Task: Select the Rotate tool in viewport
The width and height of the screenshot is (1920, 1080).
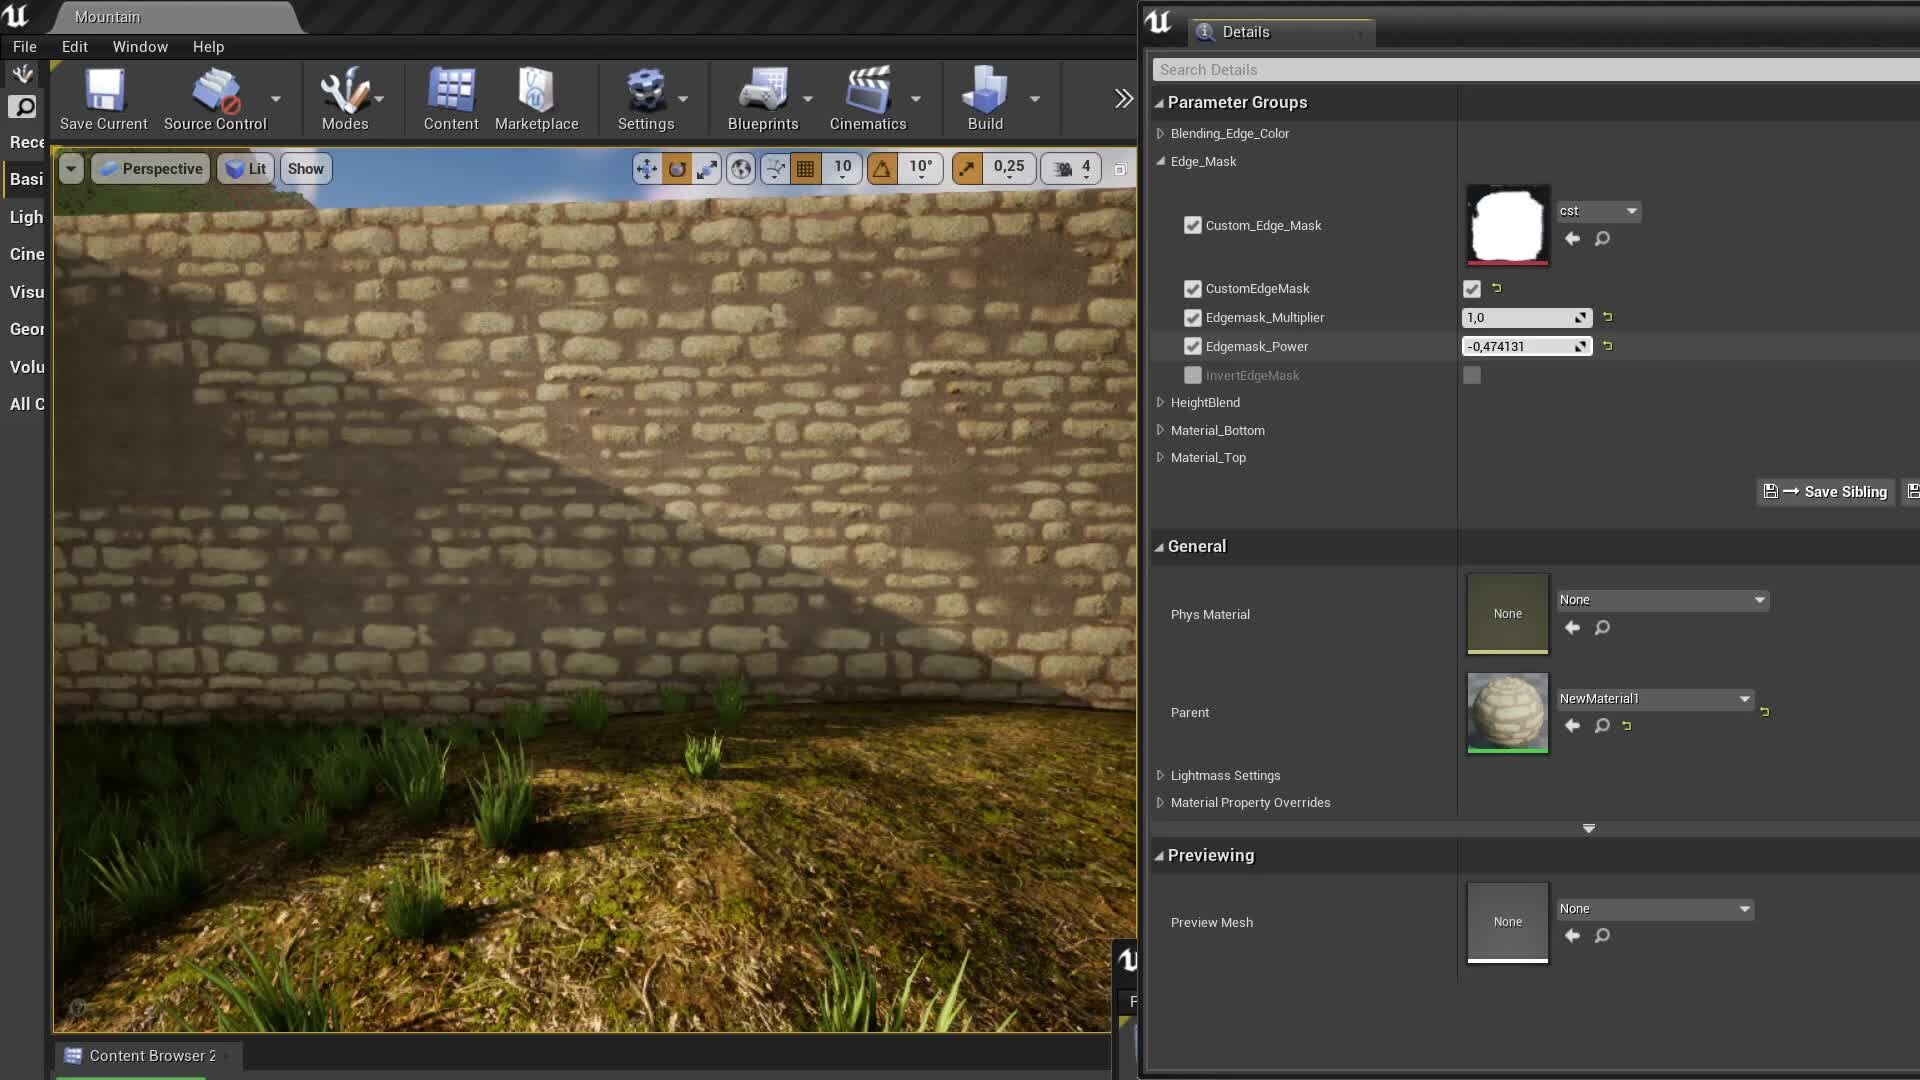Action: point(677,168)
